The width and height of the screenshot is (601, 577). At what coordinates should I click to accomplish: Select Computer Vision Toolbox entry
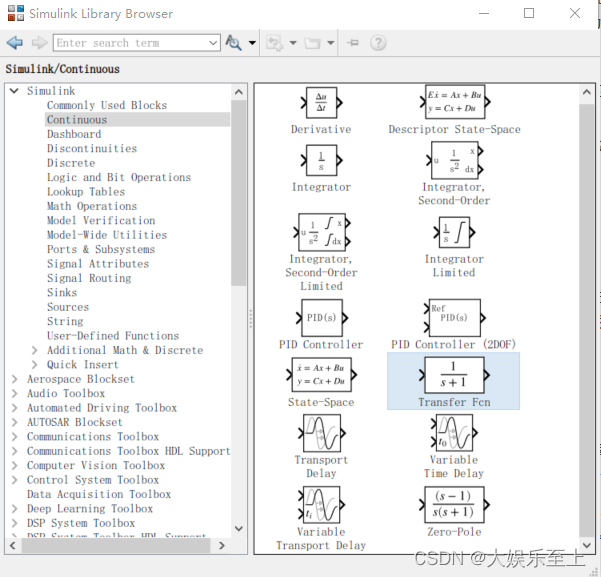pos(96,465)
